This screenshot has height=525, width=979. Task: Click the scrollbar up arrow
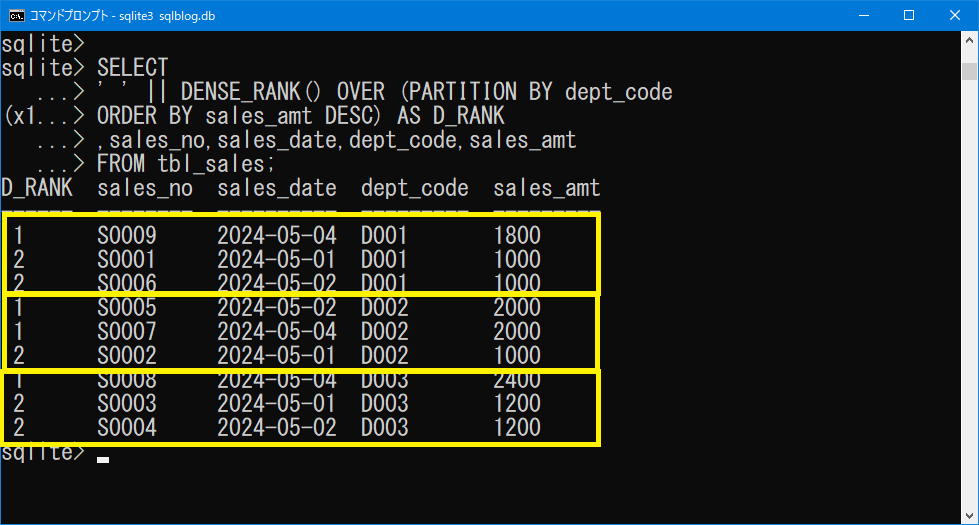coord(969,40)
